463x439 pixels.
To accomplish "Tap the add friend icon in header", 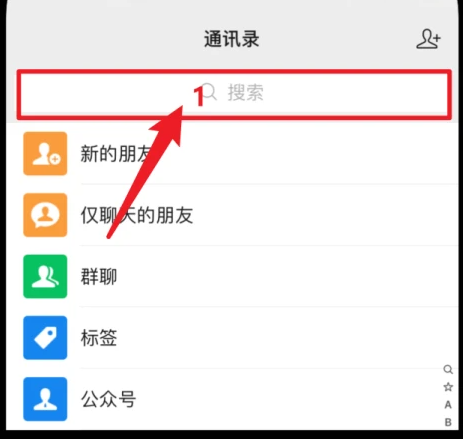I will click(428, 39).
